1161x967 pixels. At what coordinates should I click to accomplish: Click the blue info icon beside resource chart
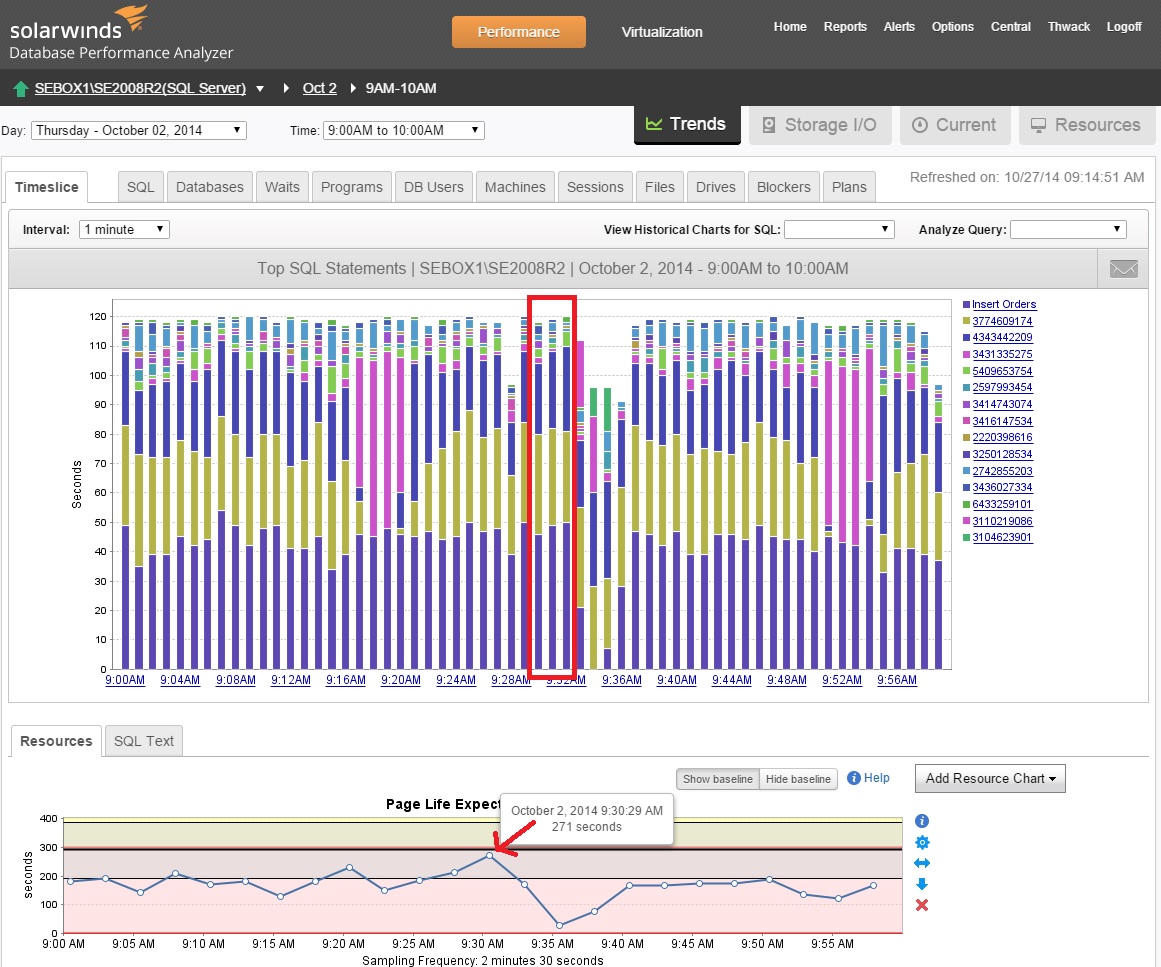click(x=922, y=821)
